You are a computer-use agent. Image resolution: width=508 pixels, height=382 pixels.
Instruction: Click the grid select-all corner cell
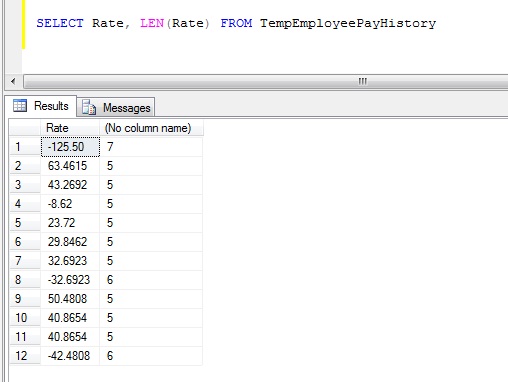tap(25, 128)
